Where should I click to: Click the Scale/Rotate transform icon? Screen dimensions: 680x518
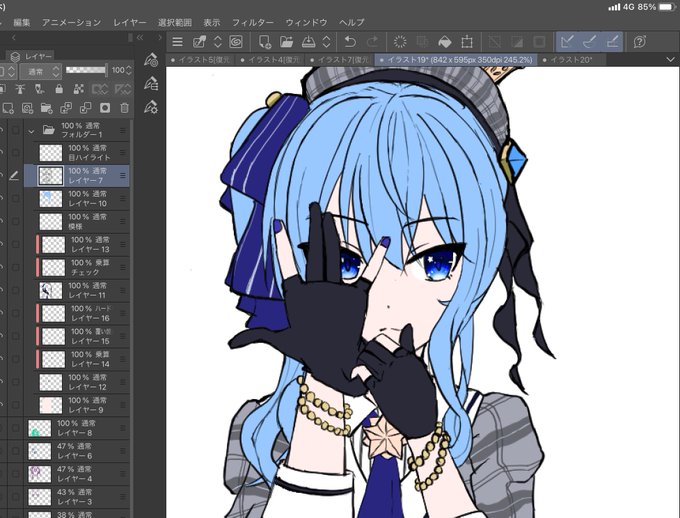[x=467, y=42]
